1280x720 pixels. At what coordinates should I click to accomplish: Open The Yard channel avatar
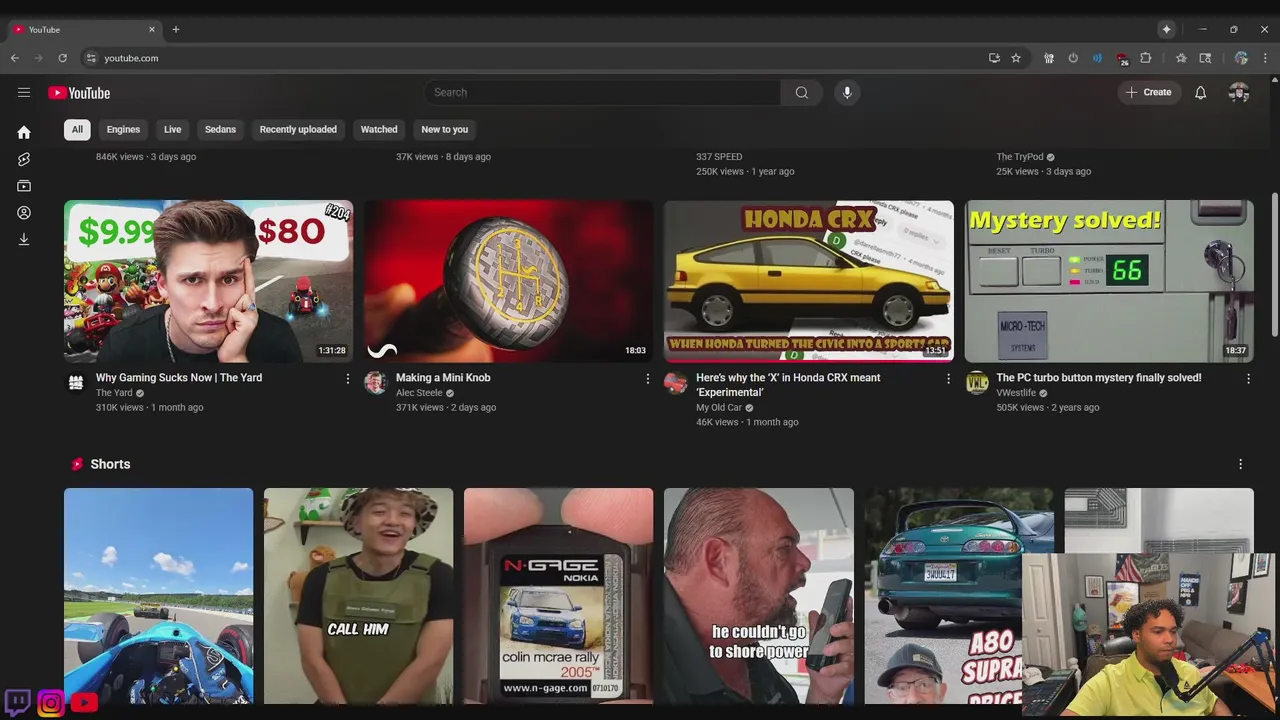[x=76, y=383]
